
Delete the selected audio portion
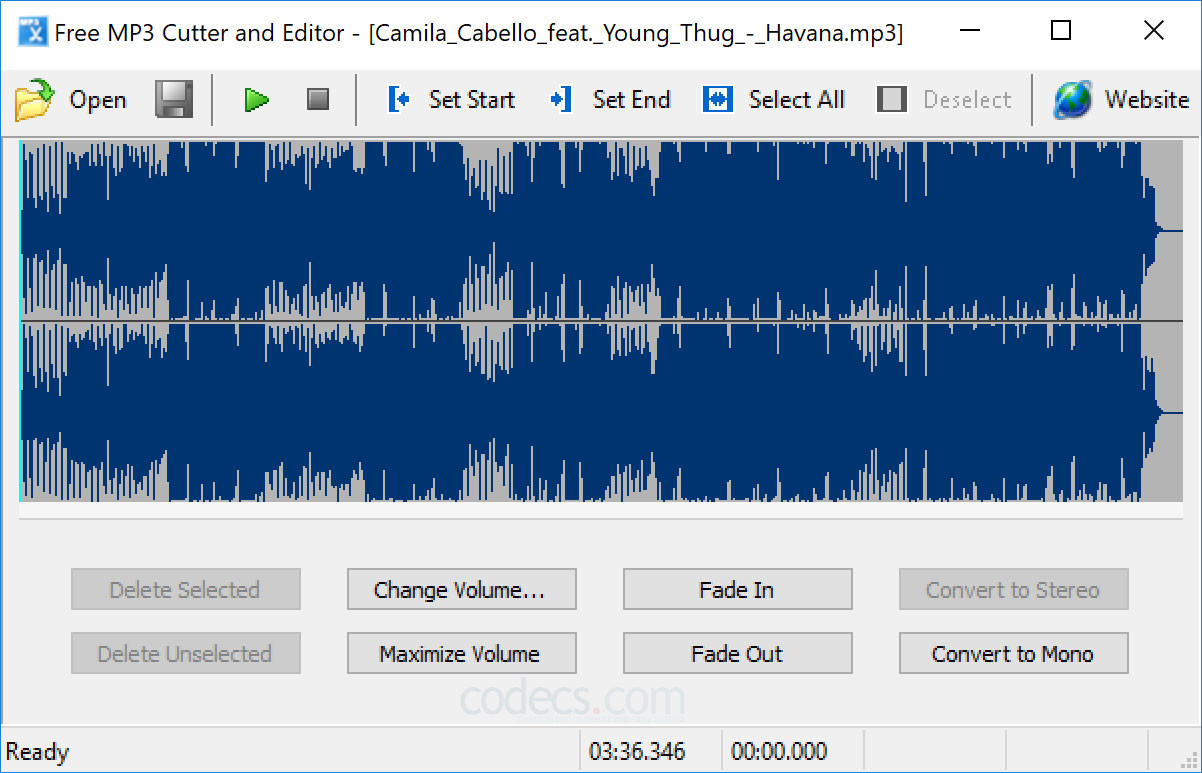(185, 589)
